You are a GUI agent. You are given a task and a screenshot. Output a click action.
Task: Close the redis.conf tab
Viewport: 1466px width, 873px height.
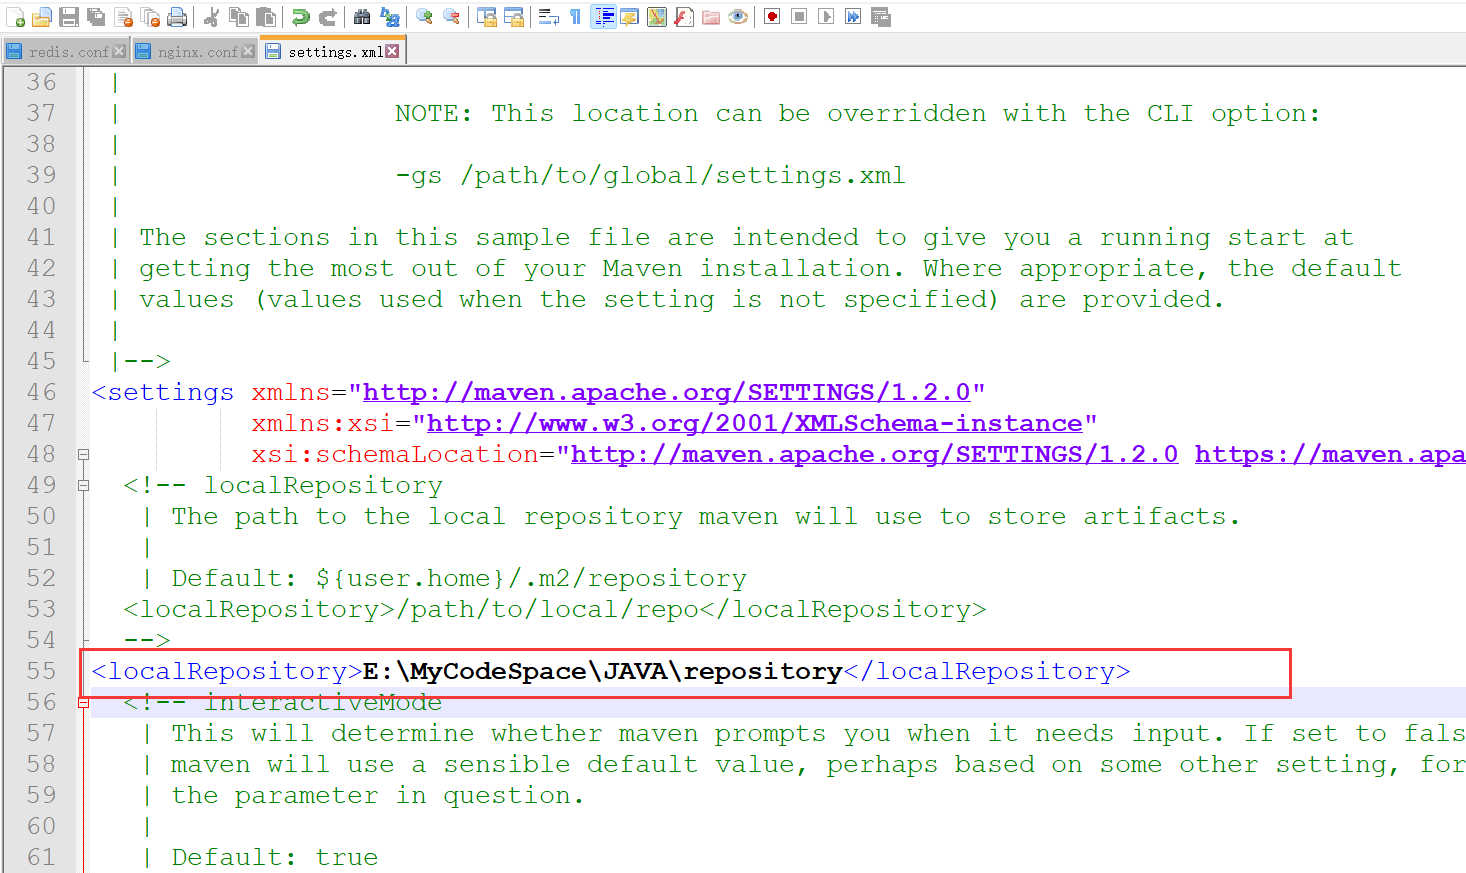click(120, 51)
